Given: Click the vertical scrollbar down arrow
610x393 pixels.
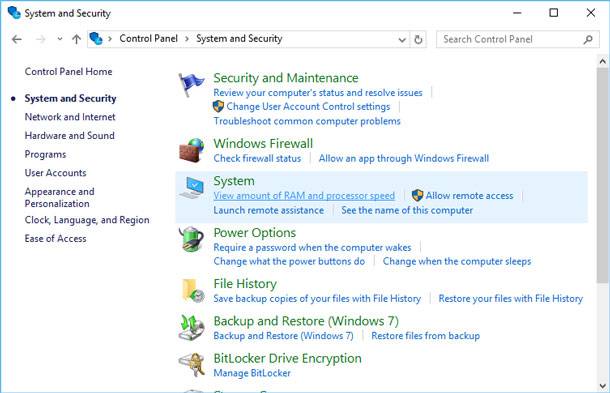Looking at the screenshot, I should [603, 386].
